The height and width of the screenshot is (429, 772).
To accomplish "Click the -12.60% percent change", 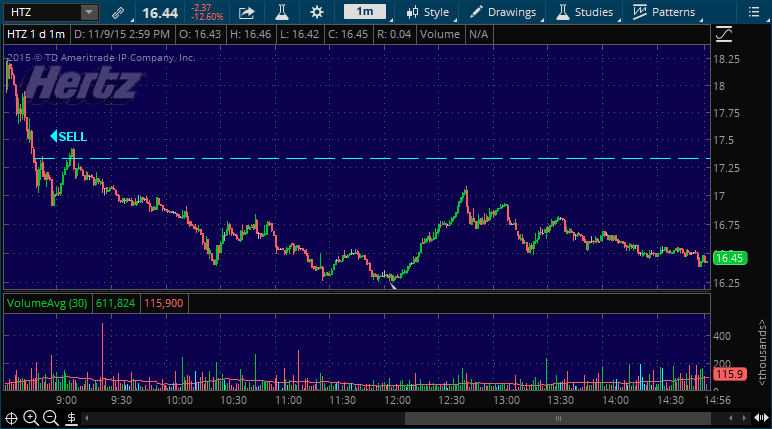I will point(207,17).
